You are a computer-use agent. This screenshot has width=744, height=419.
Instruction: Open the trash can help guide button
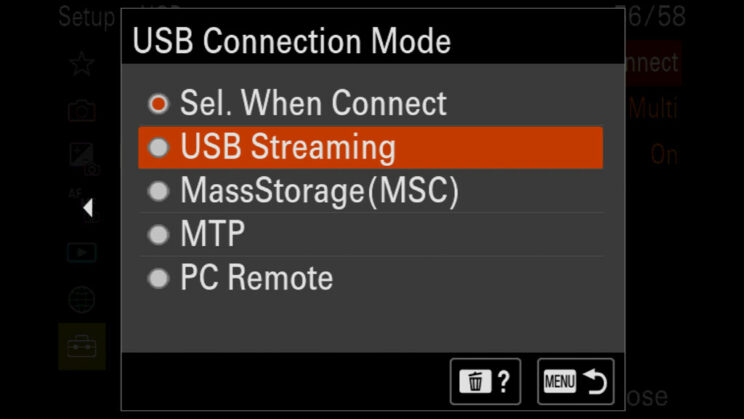485,382
